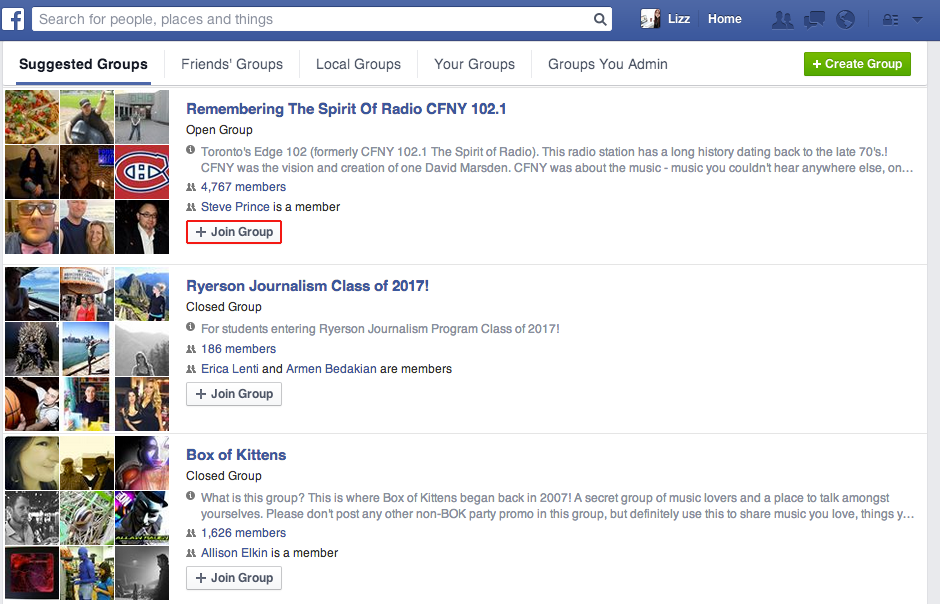Open Groups You Admin tab
The width and height of the screenshot is (940, 604).
point(607,64)
